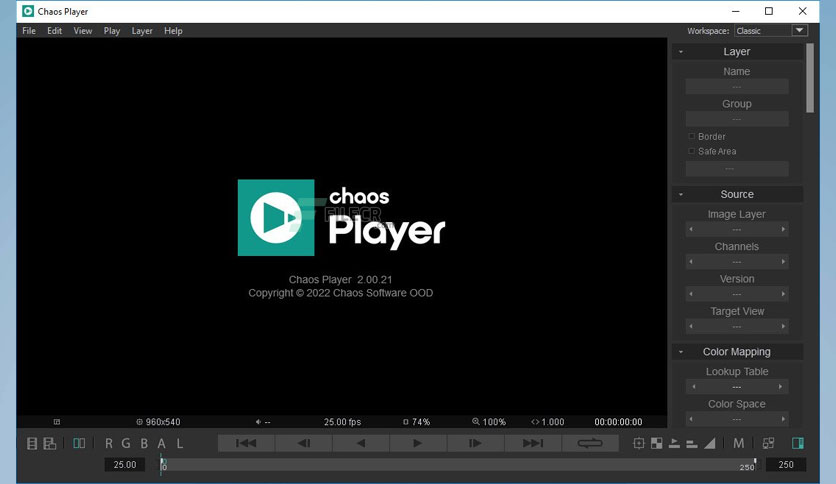Click the 00:00:00:00 timecode
Image resolution: width=836 pixels, height=484 pixels.
coord(618,422)
